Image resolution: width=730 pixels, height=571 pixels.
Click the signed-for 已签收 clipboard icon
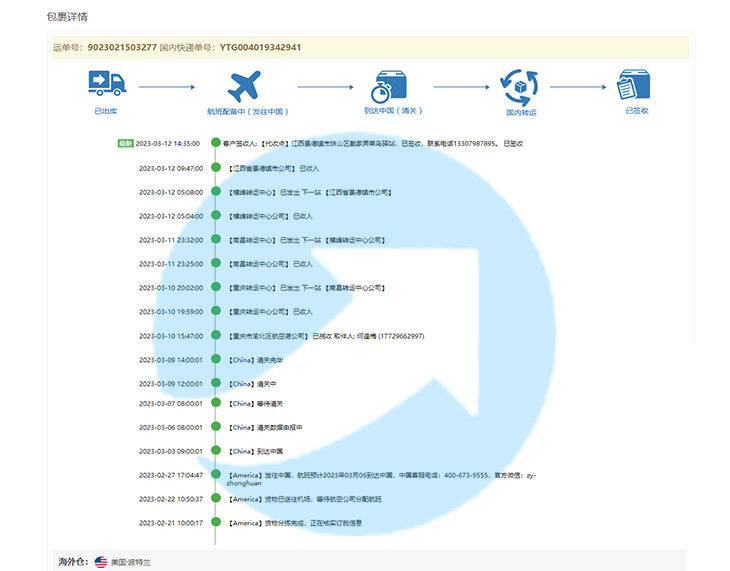tap(633, 84)
